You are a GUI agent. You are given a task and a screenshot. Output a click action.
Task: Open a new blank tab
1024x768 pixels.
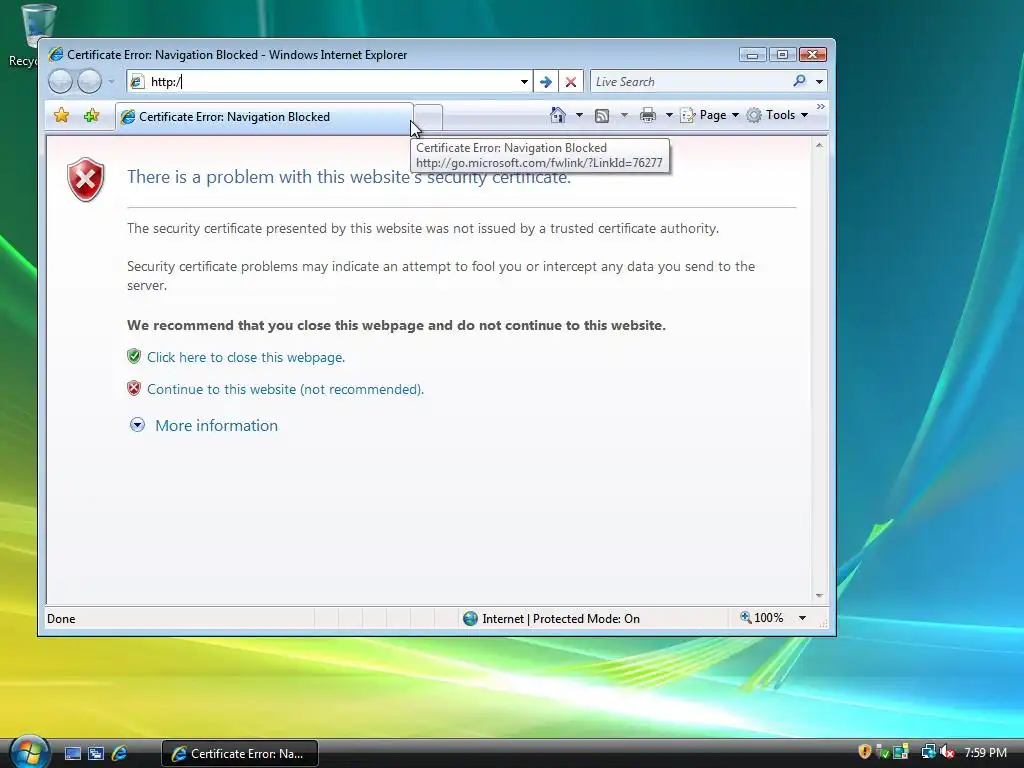click(428, 118)
